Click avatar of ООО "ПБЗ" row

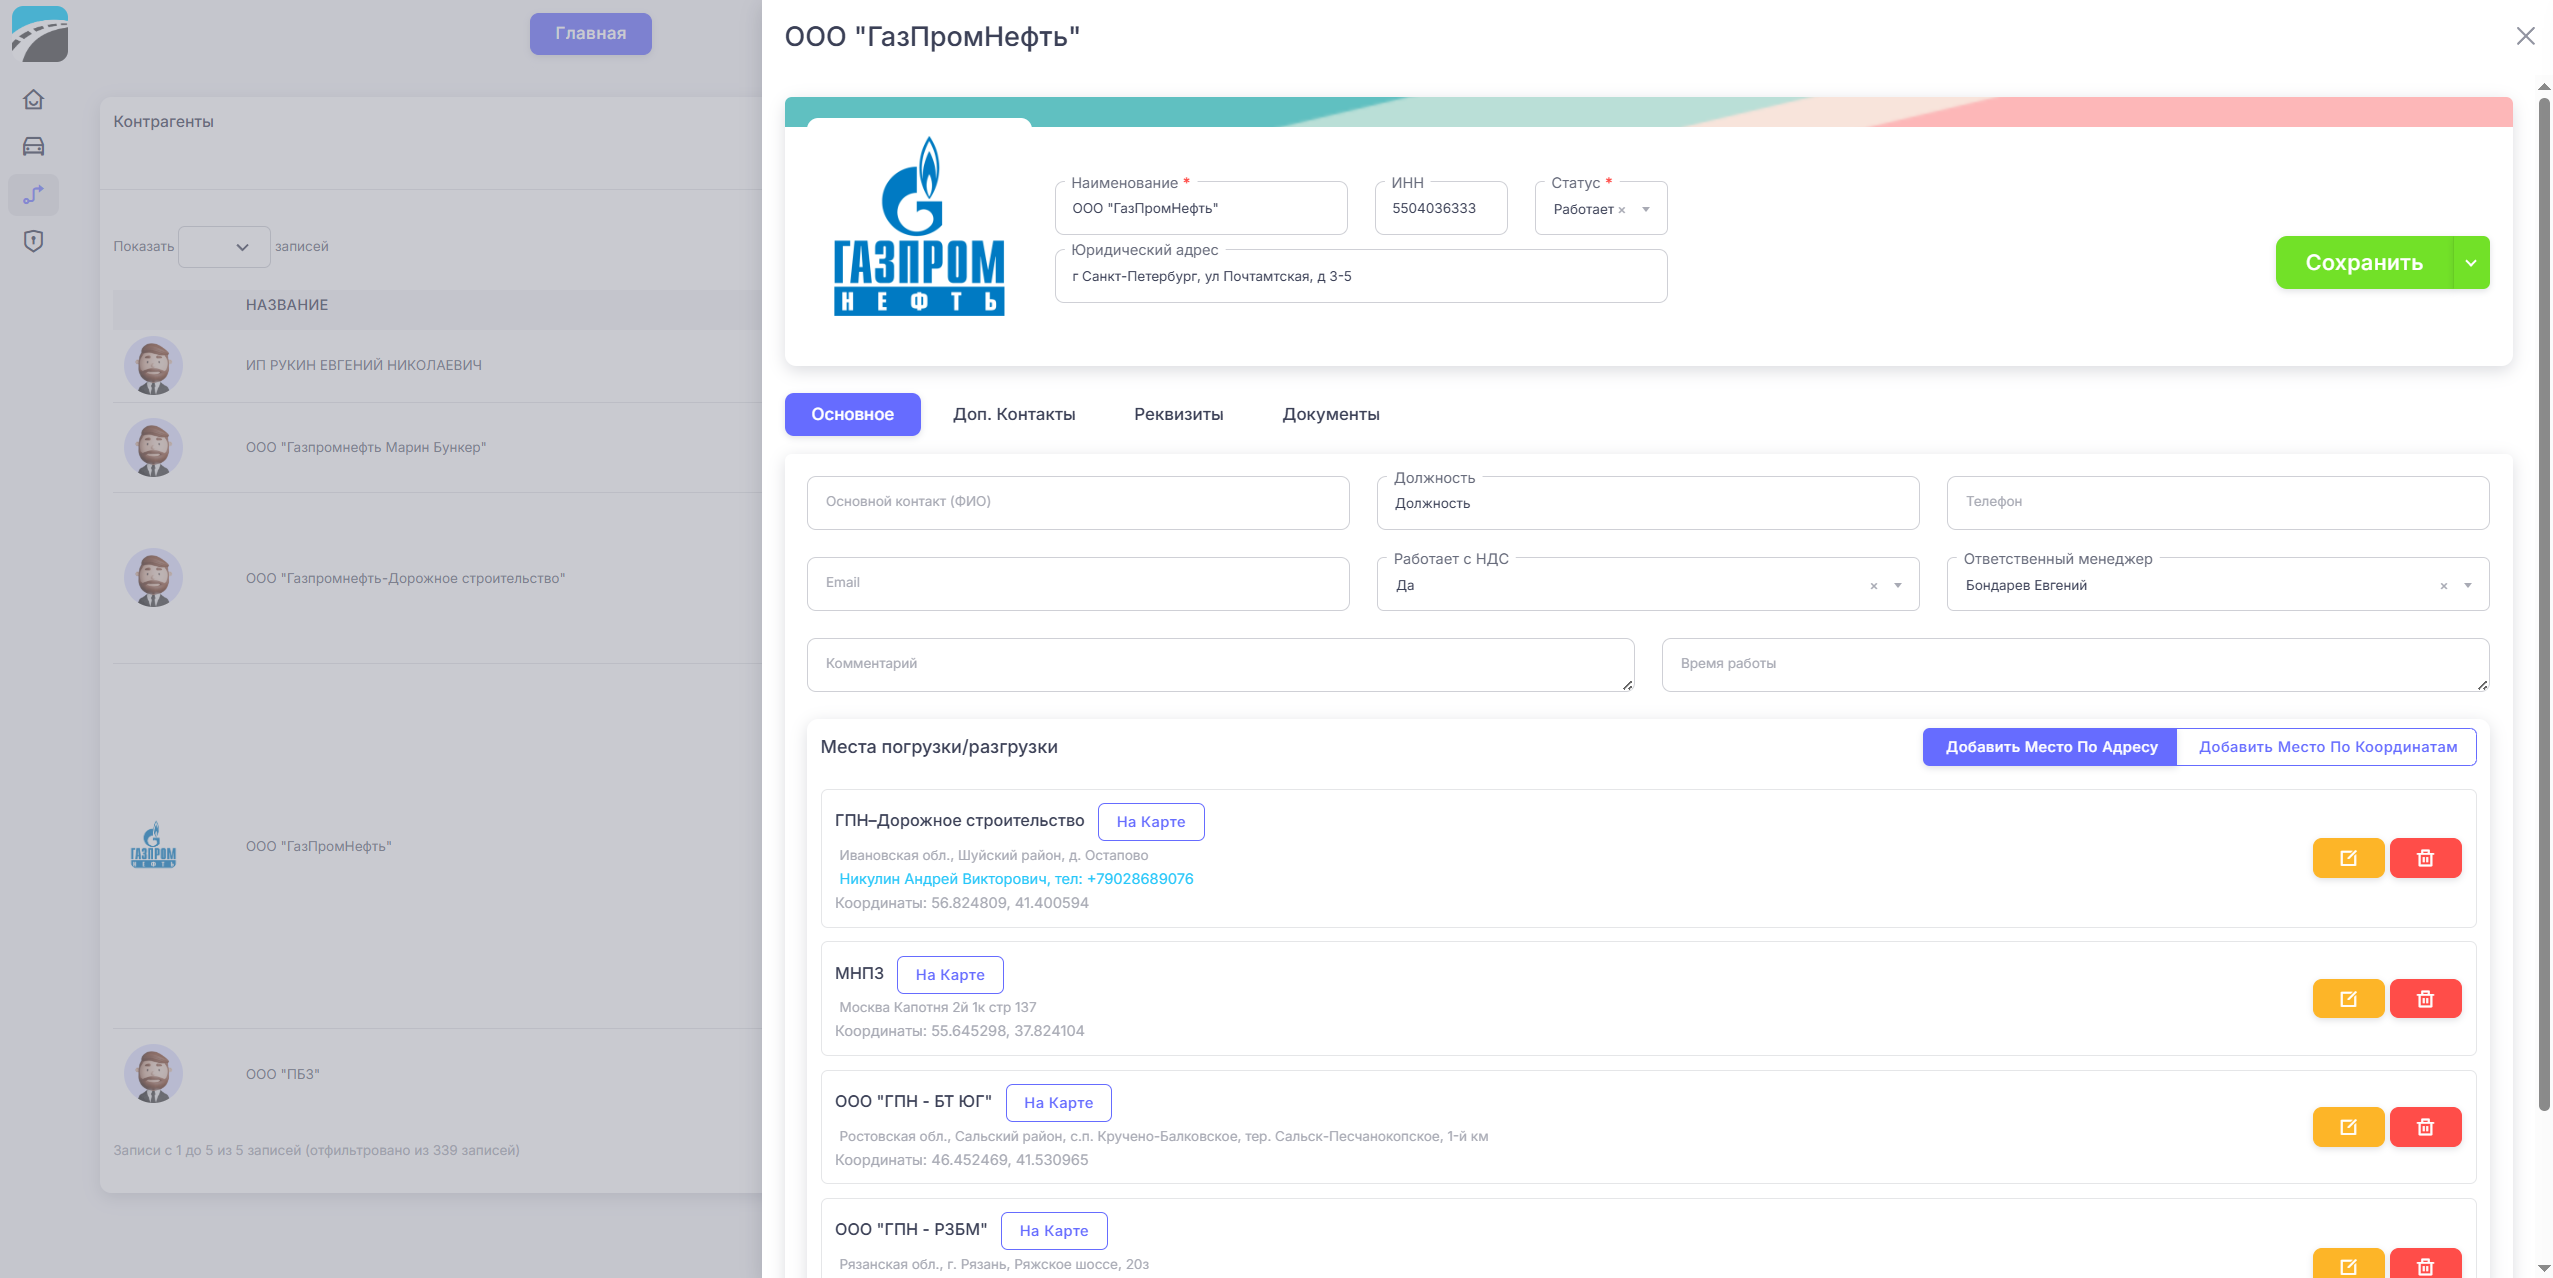pyautogui.click(x=153, y=1074)
